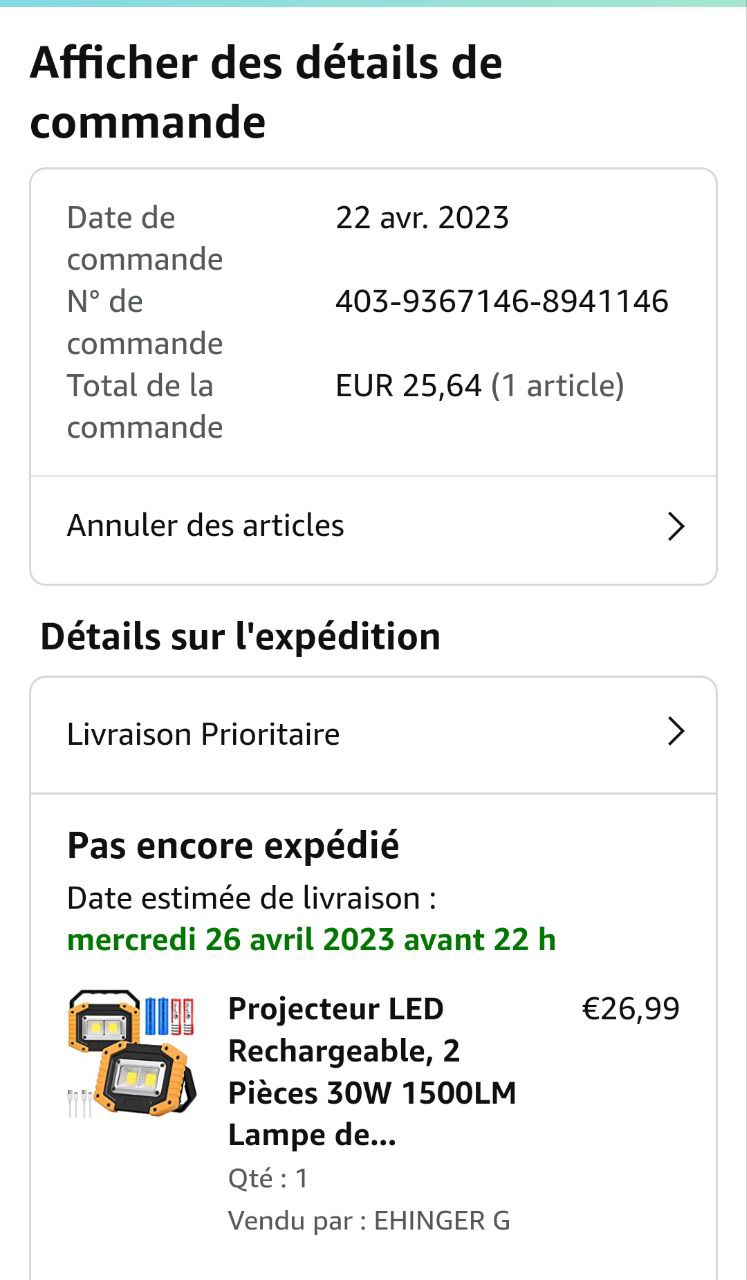
Task: Click the green estimated delivery date
Action: click(311, 940)
